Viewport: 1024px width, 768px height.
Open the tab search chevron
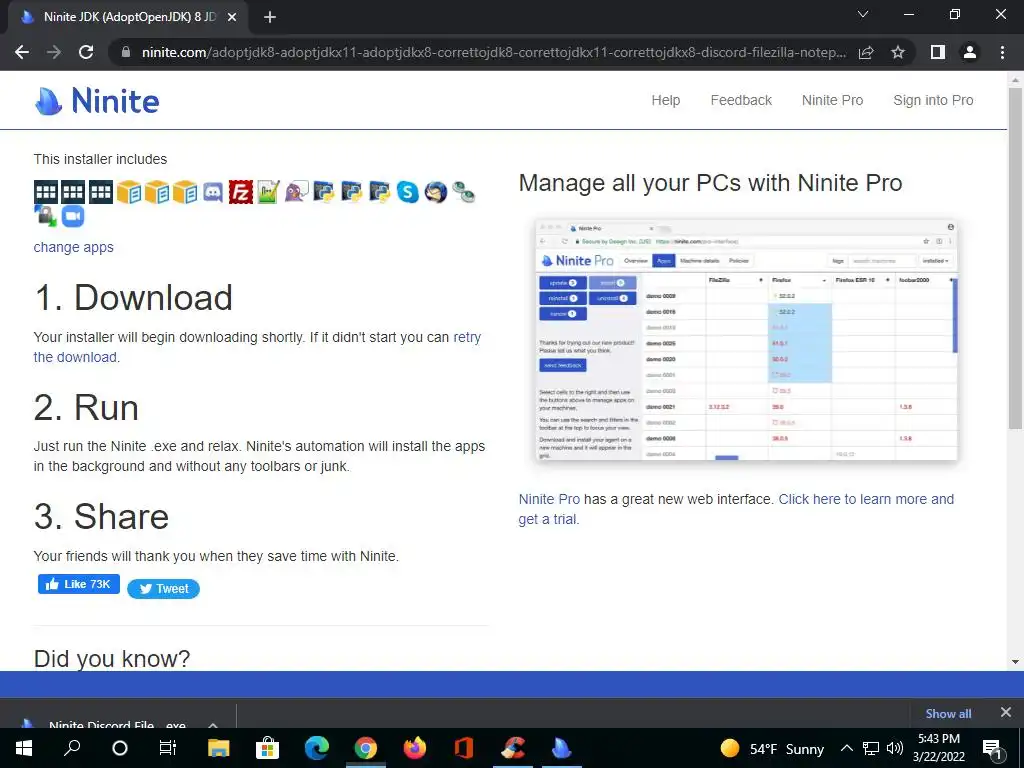pos(863,14)
